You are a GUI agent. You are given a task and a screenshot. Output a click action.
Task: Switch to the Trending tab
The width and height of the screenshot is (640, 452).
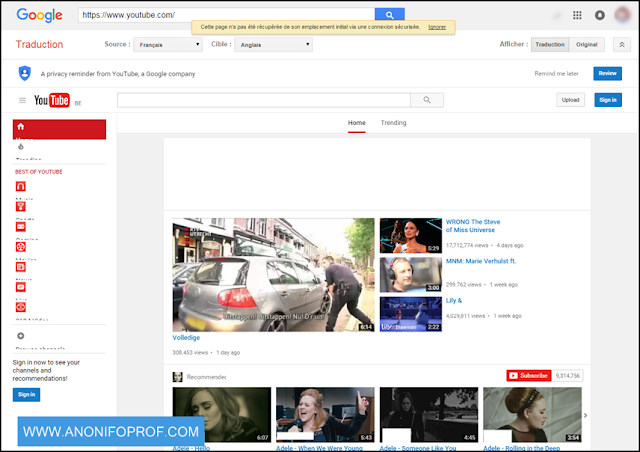coord(393,123)
